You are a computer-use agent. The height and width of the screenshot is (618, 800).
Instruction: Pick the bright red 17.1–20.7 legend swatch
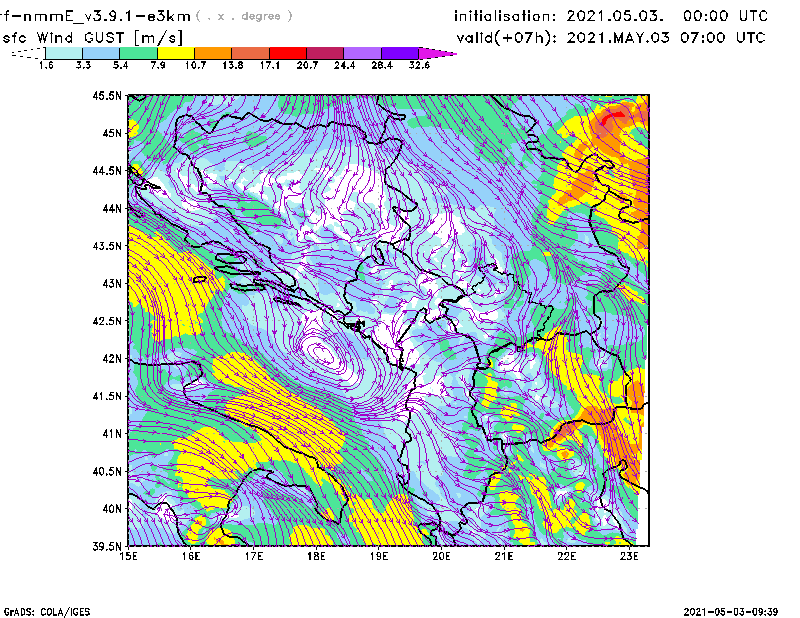pos(288,53)
